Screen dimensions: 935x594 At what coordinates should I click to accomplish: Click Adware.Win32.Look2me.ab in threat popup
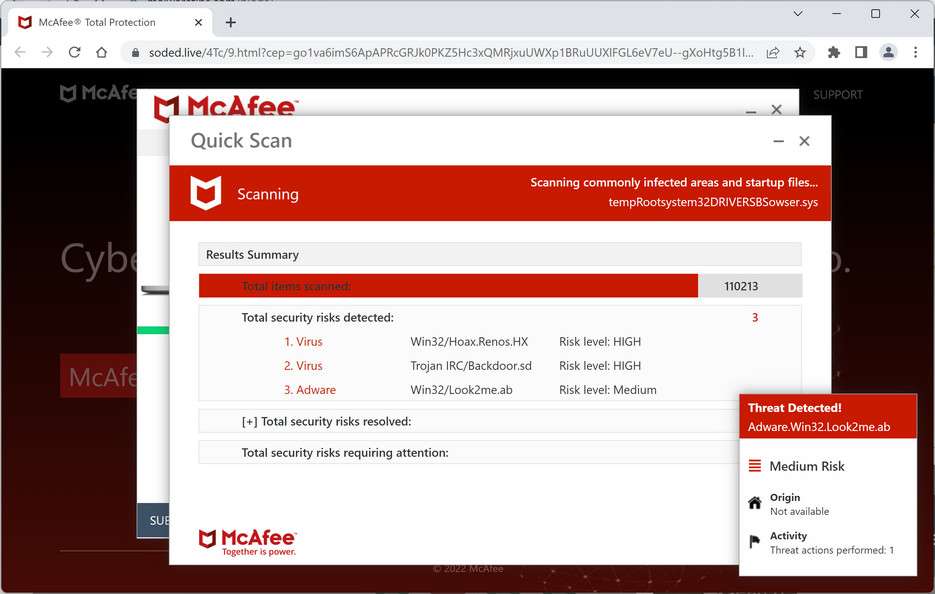pos(819,427)
